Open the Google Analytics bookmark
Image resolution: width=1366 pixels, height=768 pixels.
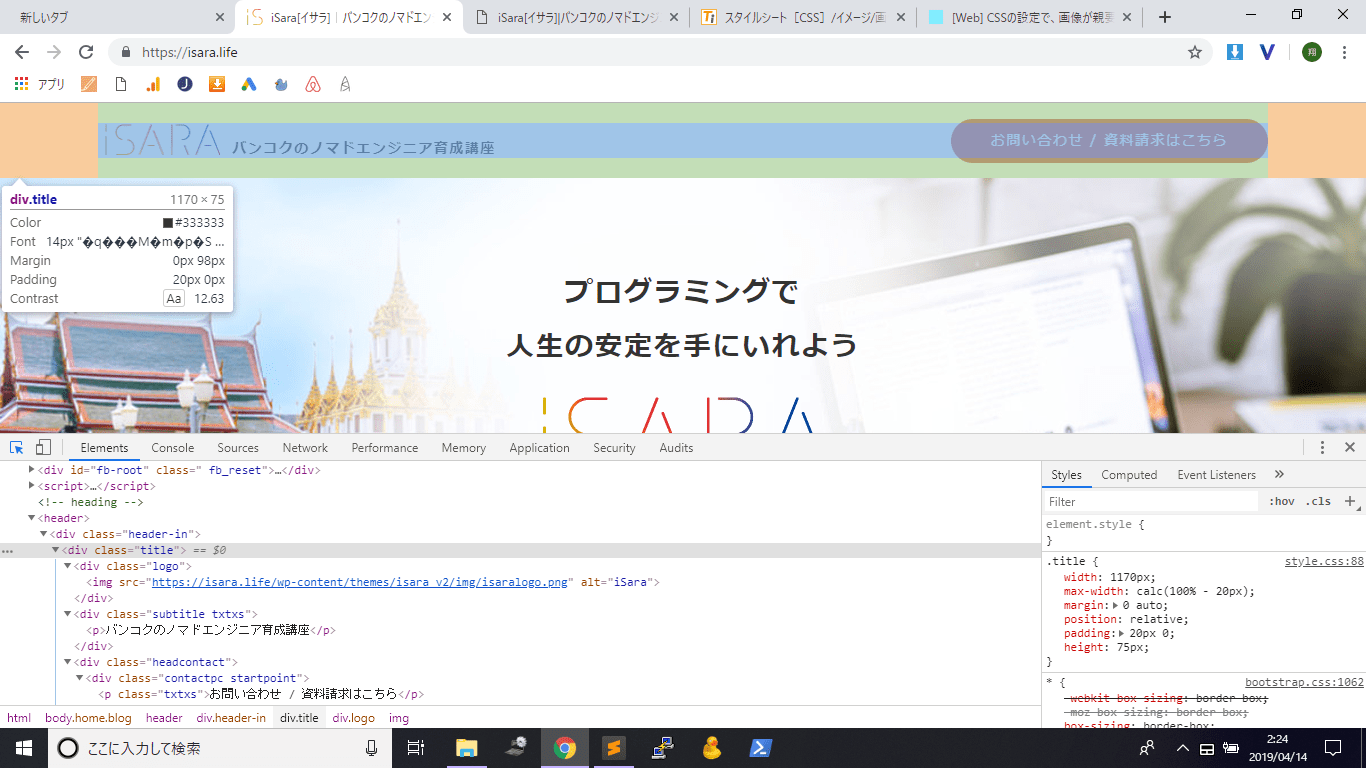coord(153,85)
